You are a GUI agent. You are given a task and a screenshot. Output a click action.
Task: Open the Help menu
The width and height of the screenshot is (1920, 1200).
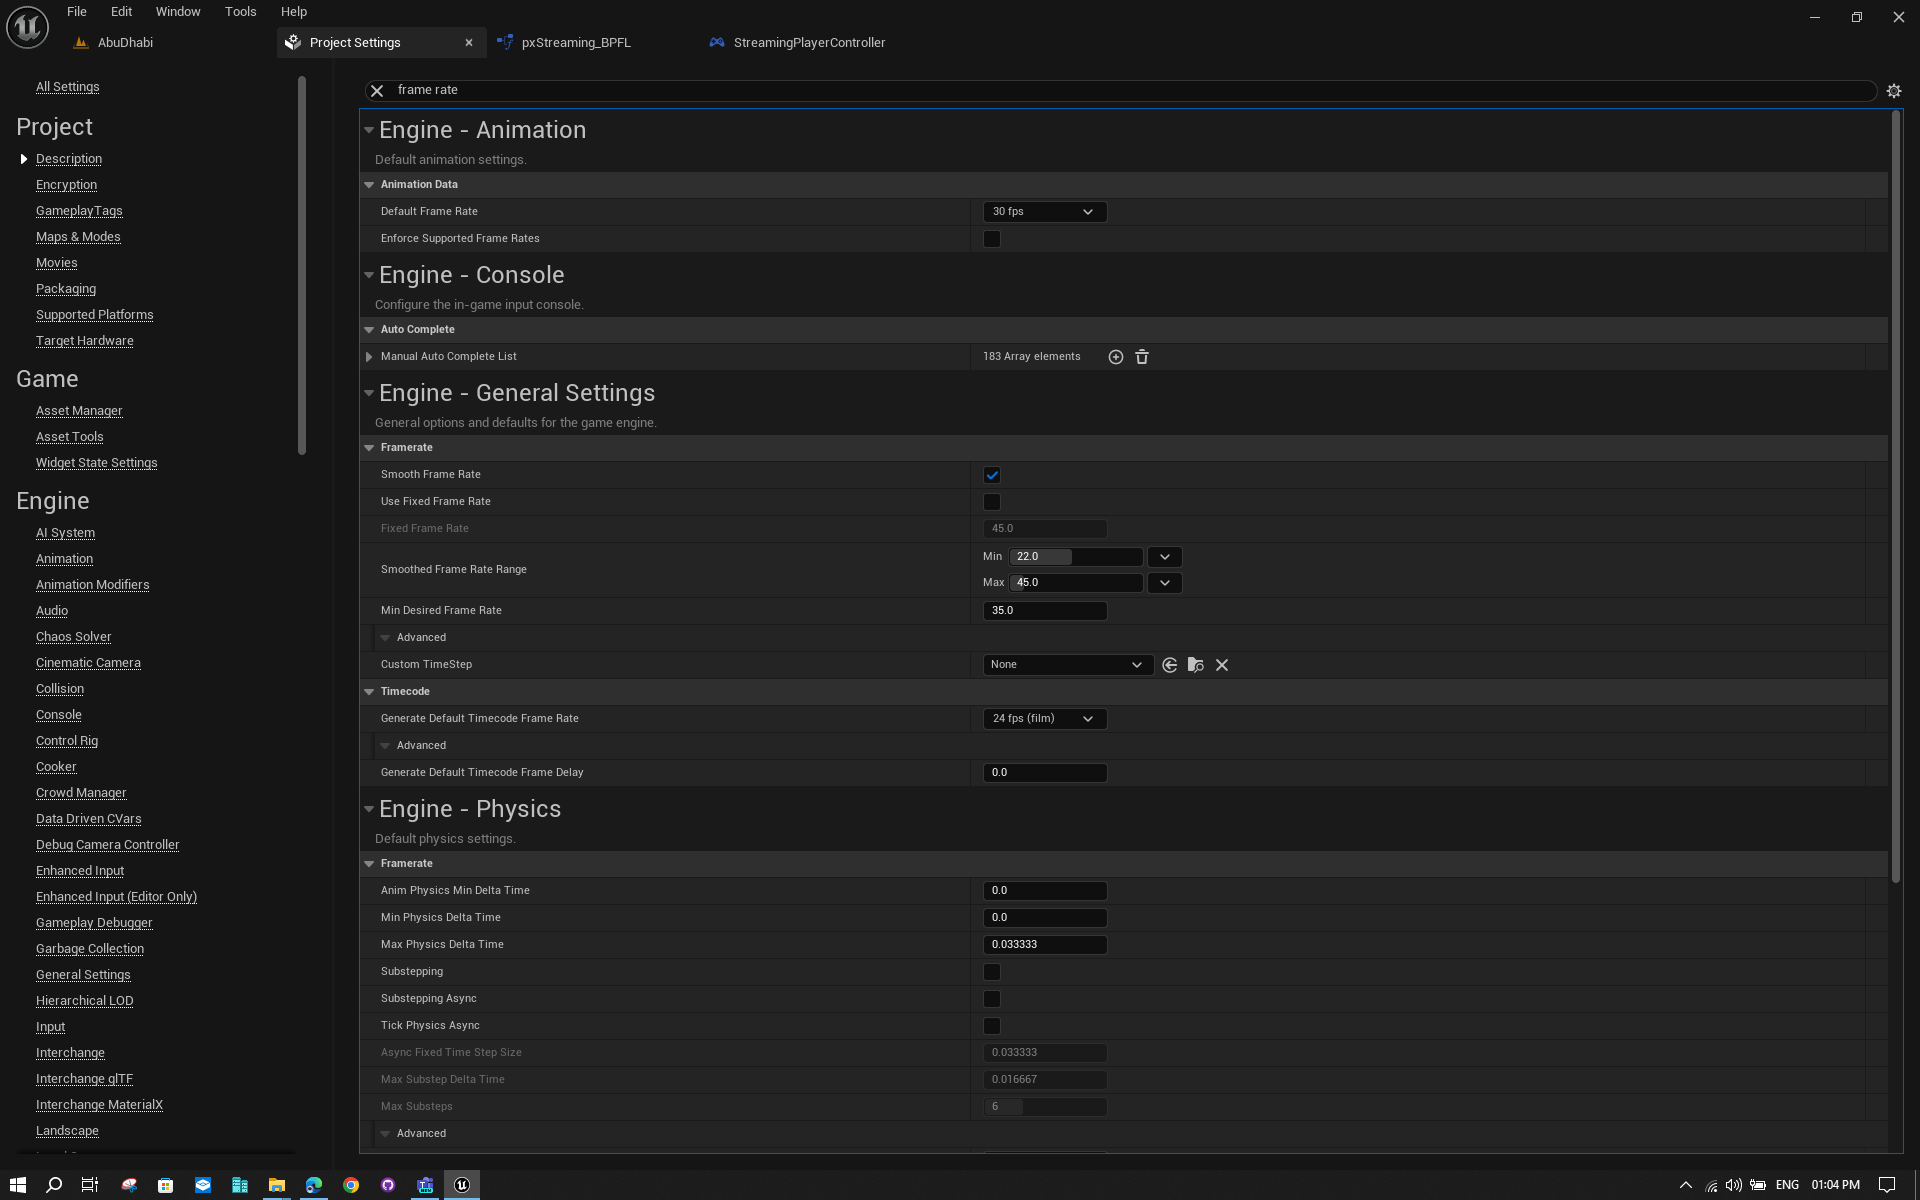pyautogui.click(x=294, y=12)
